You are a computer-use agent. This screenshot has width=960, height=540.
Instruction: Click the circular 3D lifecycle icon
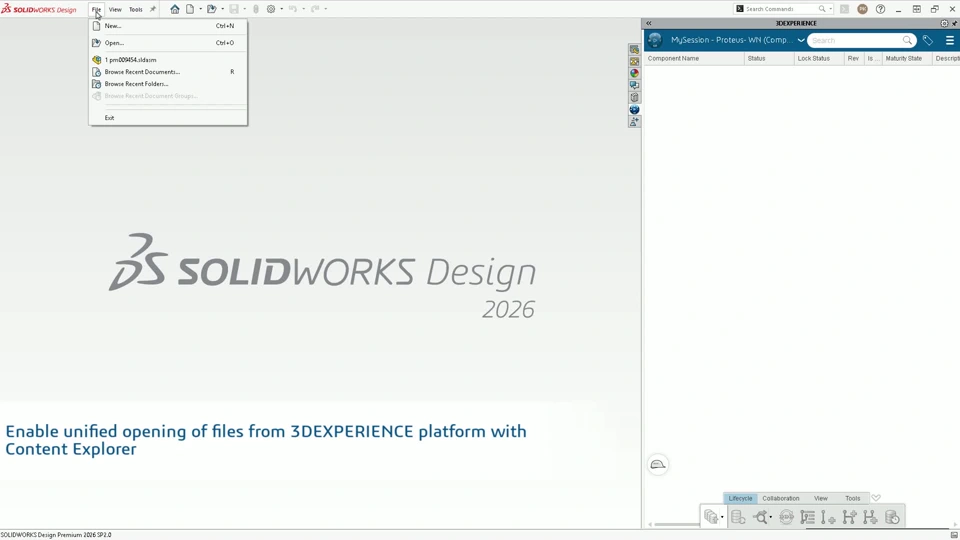[787, 517]
